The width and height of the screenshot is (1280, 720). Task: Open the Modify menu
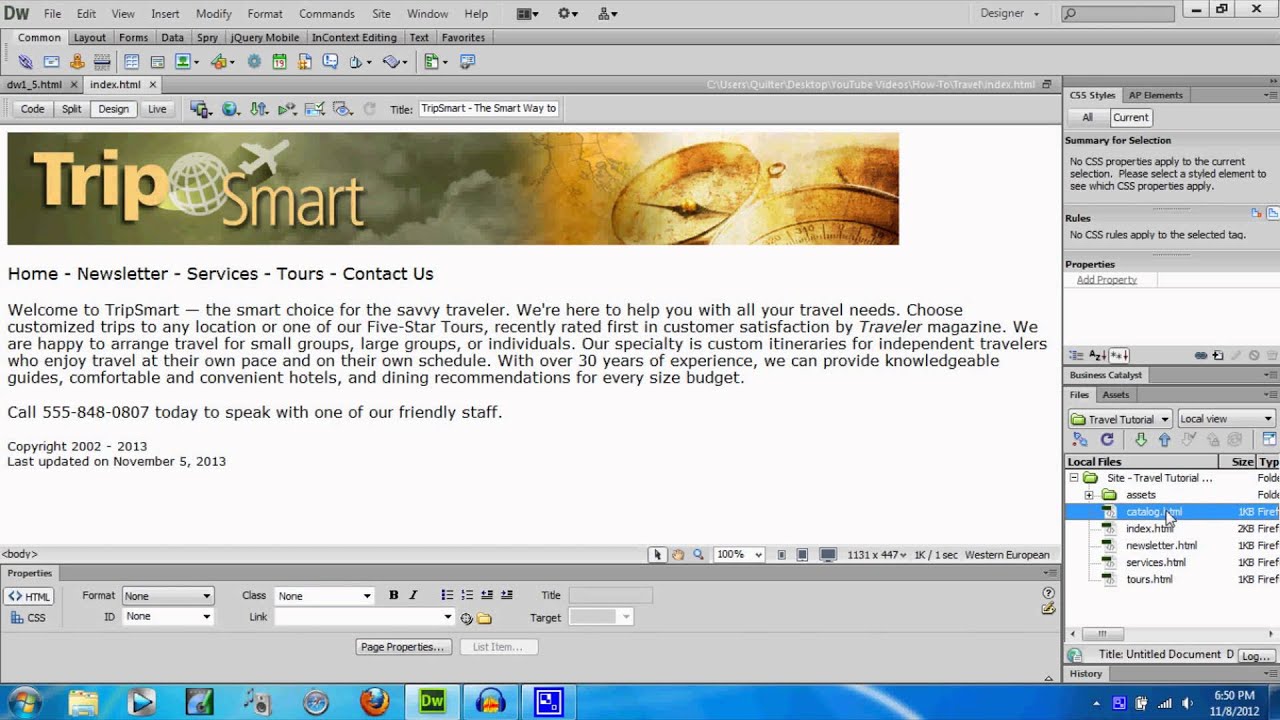point(214,14)
